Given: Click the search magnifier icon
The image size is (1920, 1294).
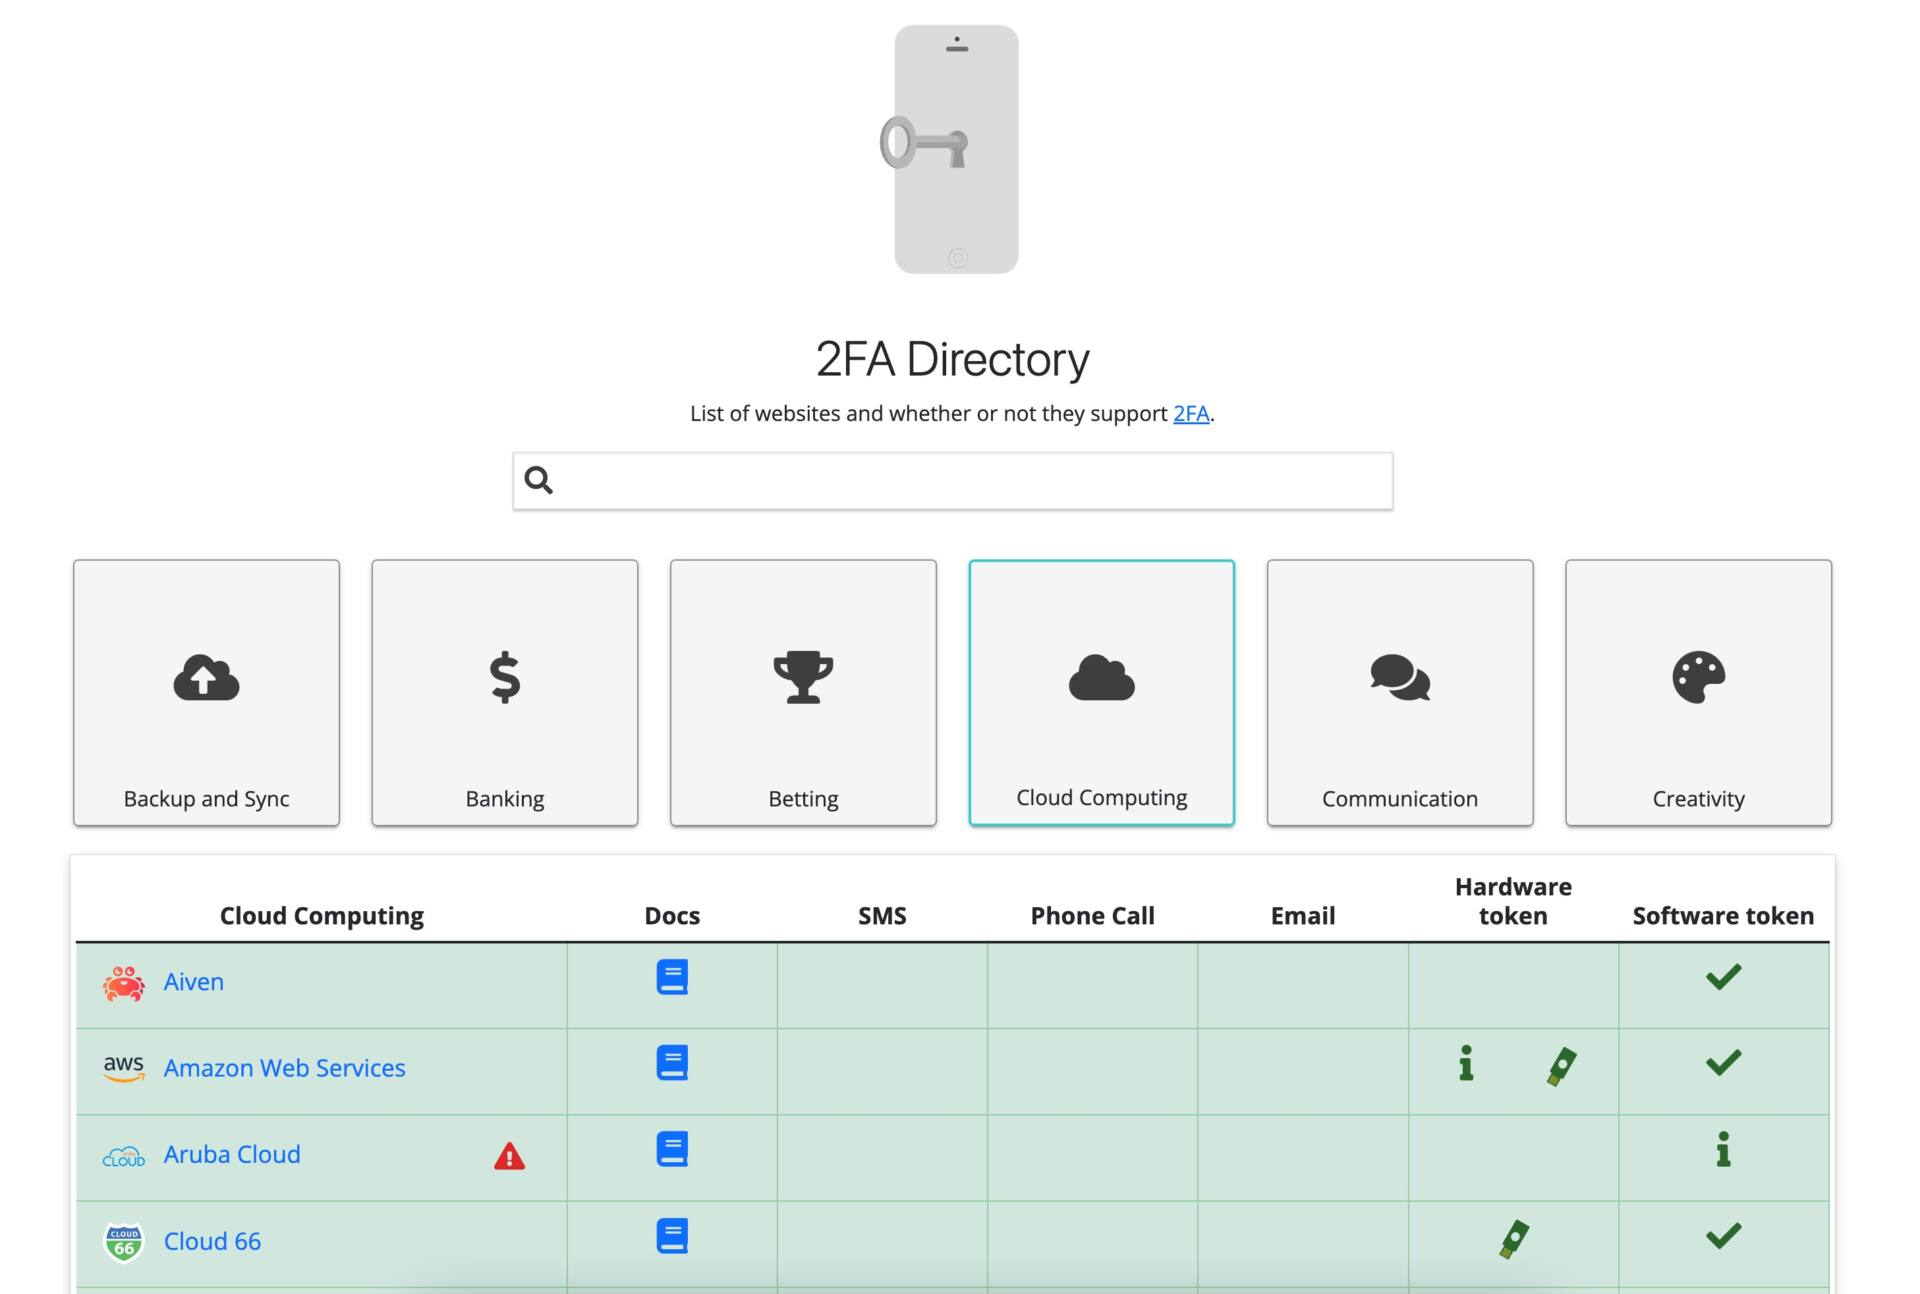Looking at the screenshot, I should pyautogui.click(x=539, y=480).
